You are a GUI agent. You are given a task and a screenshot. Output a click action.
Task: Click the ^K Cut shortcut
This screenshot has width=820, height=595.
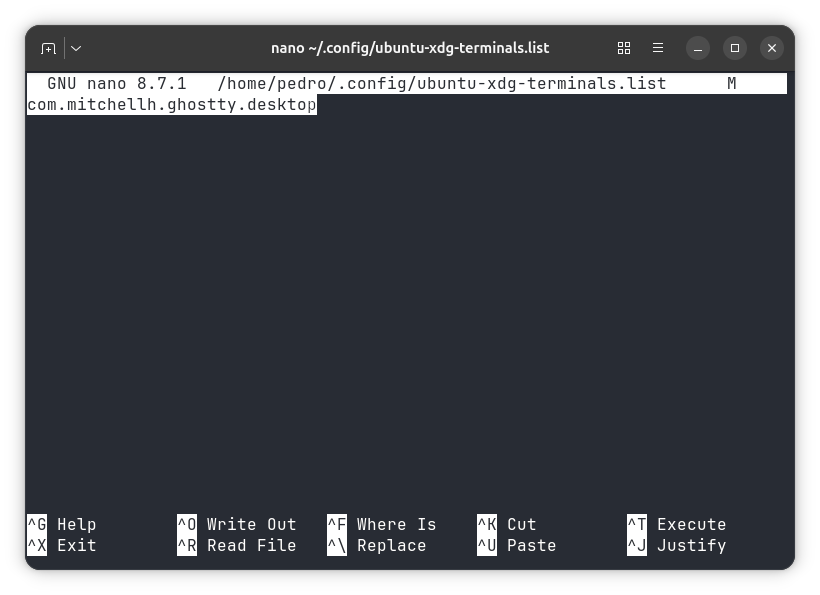pyautogui.click(x=507, y=524)
